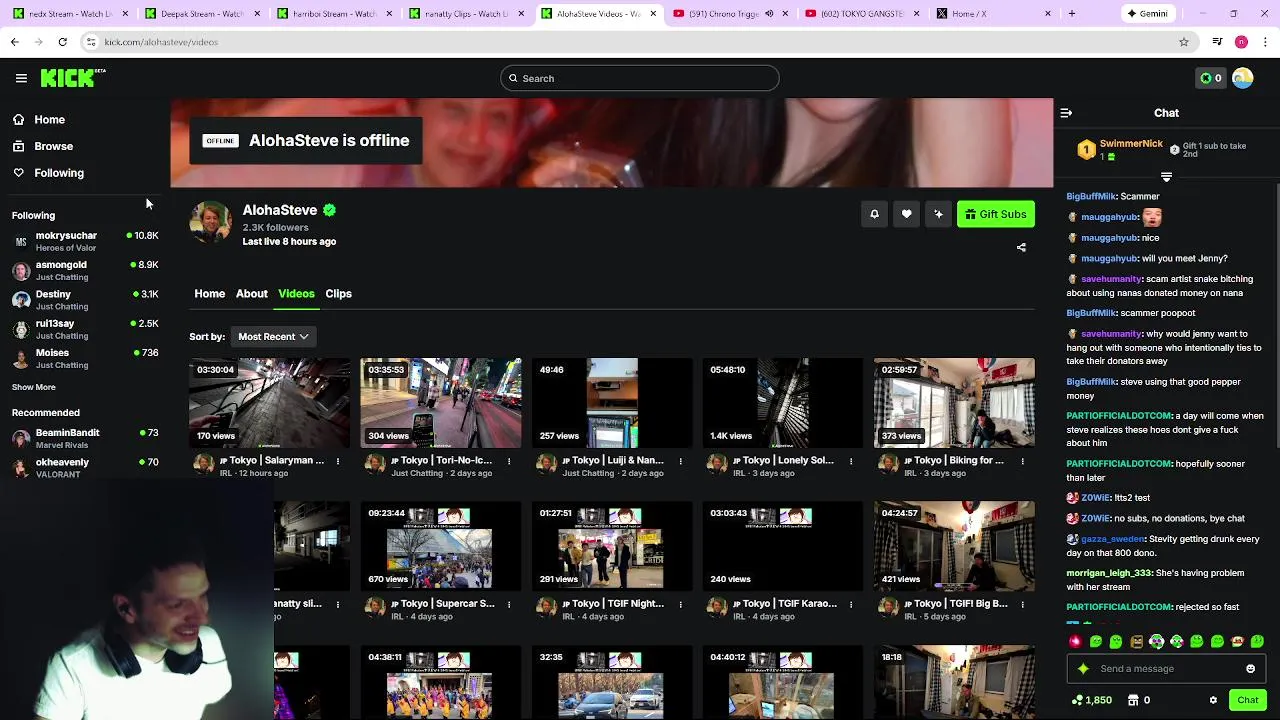Screen dimensions: 1280x720
Task: Open the emoji picker in chat box
Action: (1250, 669)
